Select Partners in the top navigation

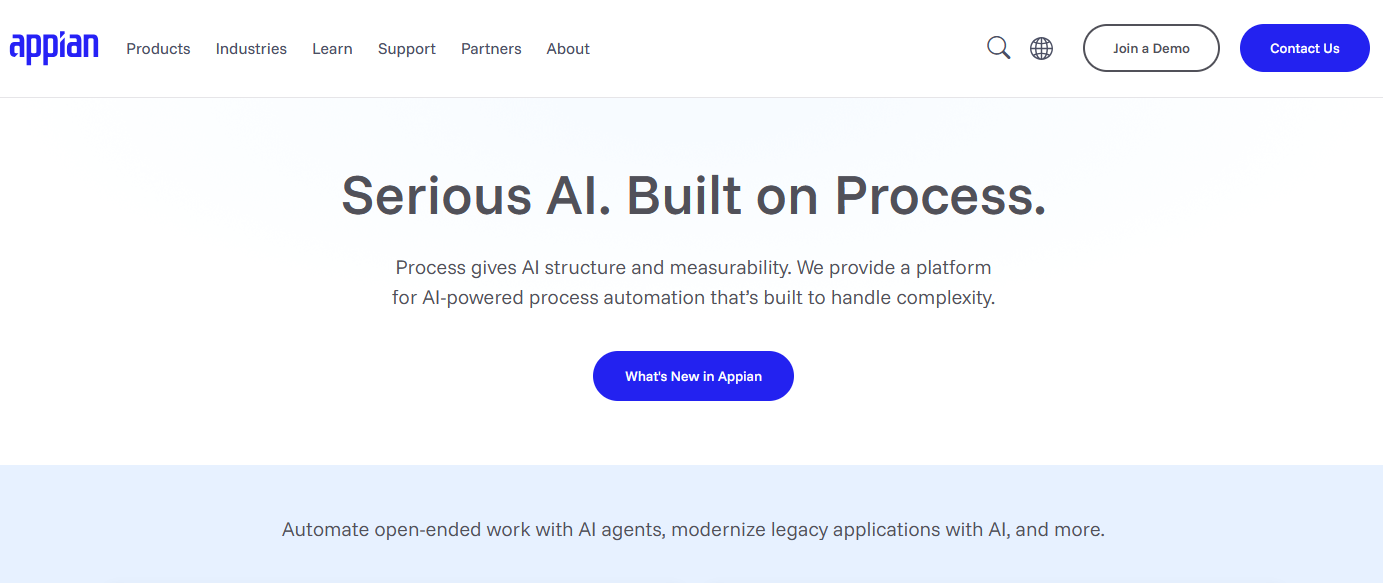pos(491,49)
